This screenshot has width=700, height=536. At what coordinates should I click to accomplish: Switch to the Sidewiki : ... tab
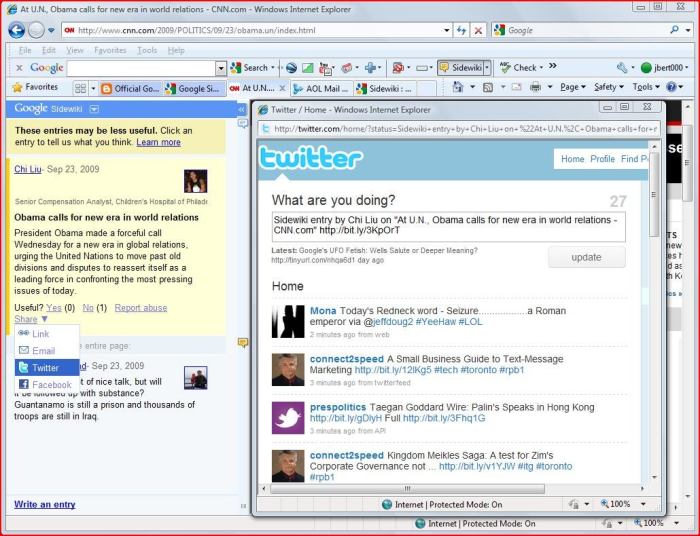pos(385,88)
